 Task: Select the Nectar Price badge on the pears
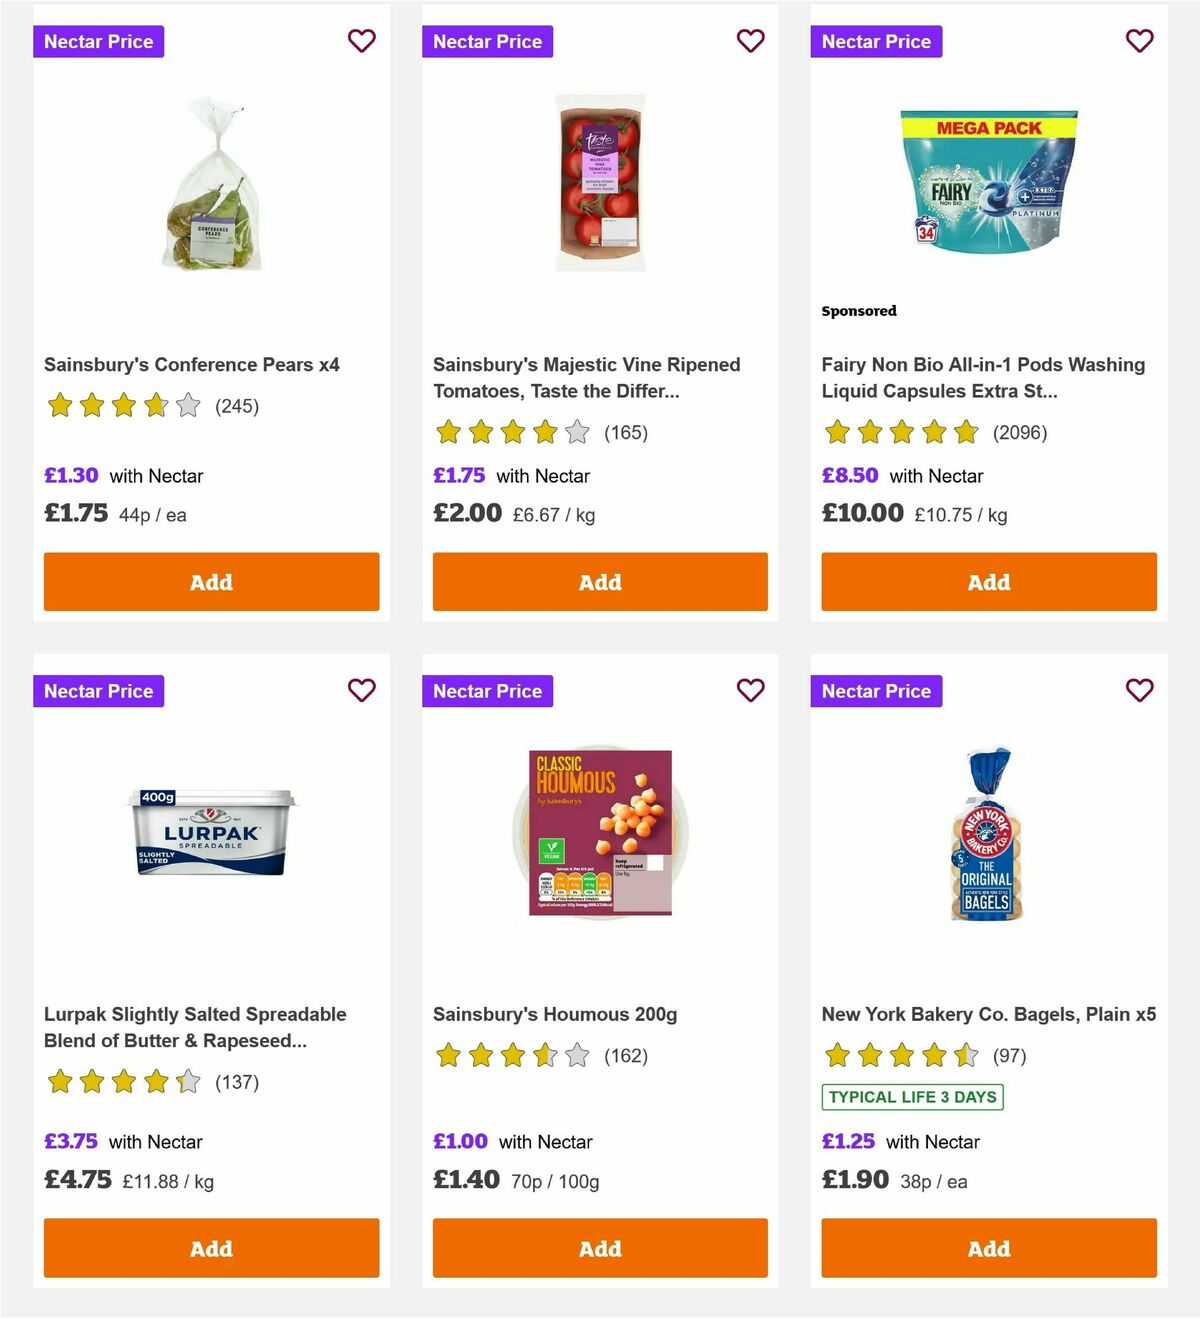98,41
